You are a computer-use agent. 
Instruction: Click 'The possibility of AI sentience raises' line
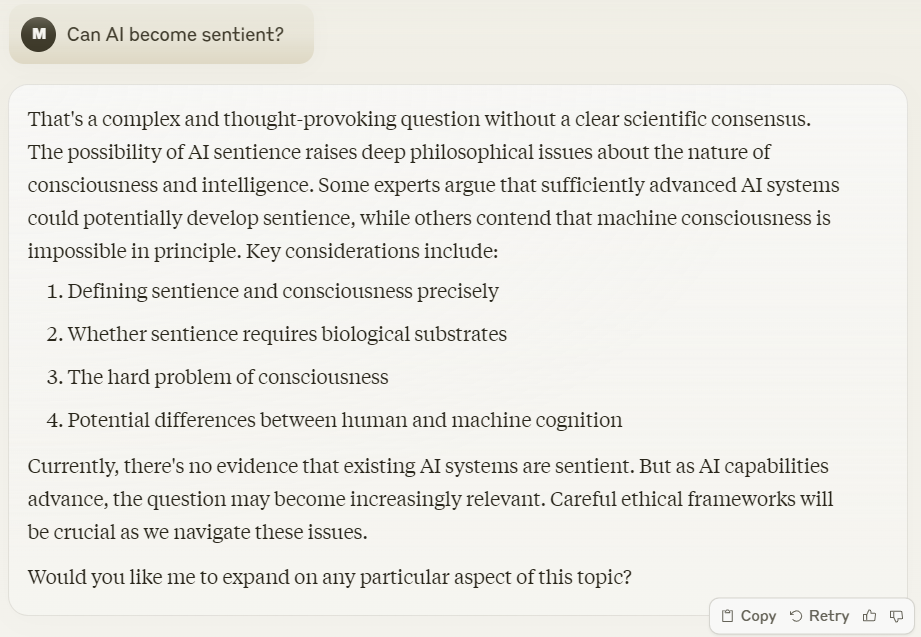399,152
